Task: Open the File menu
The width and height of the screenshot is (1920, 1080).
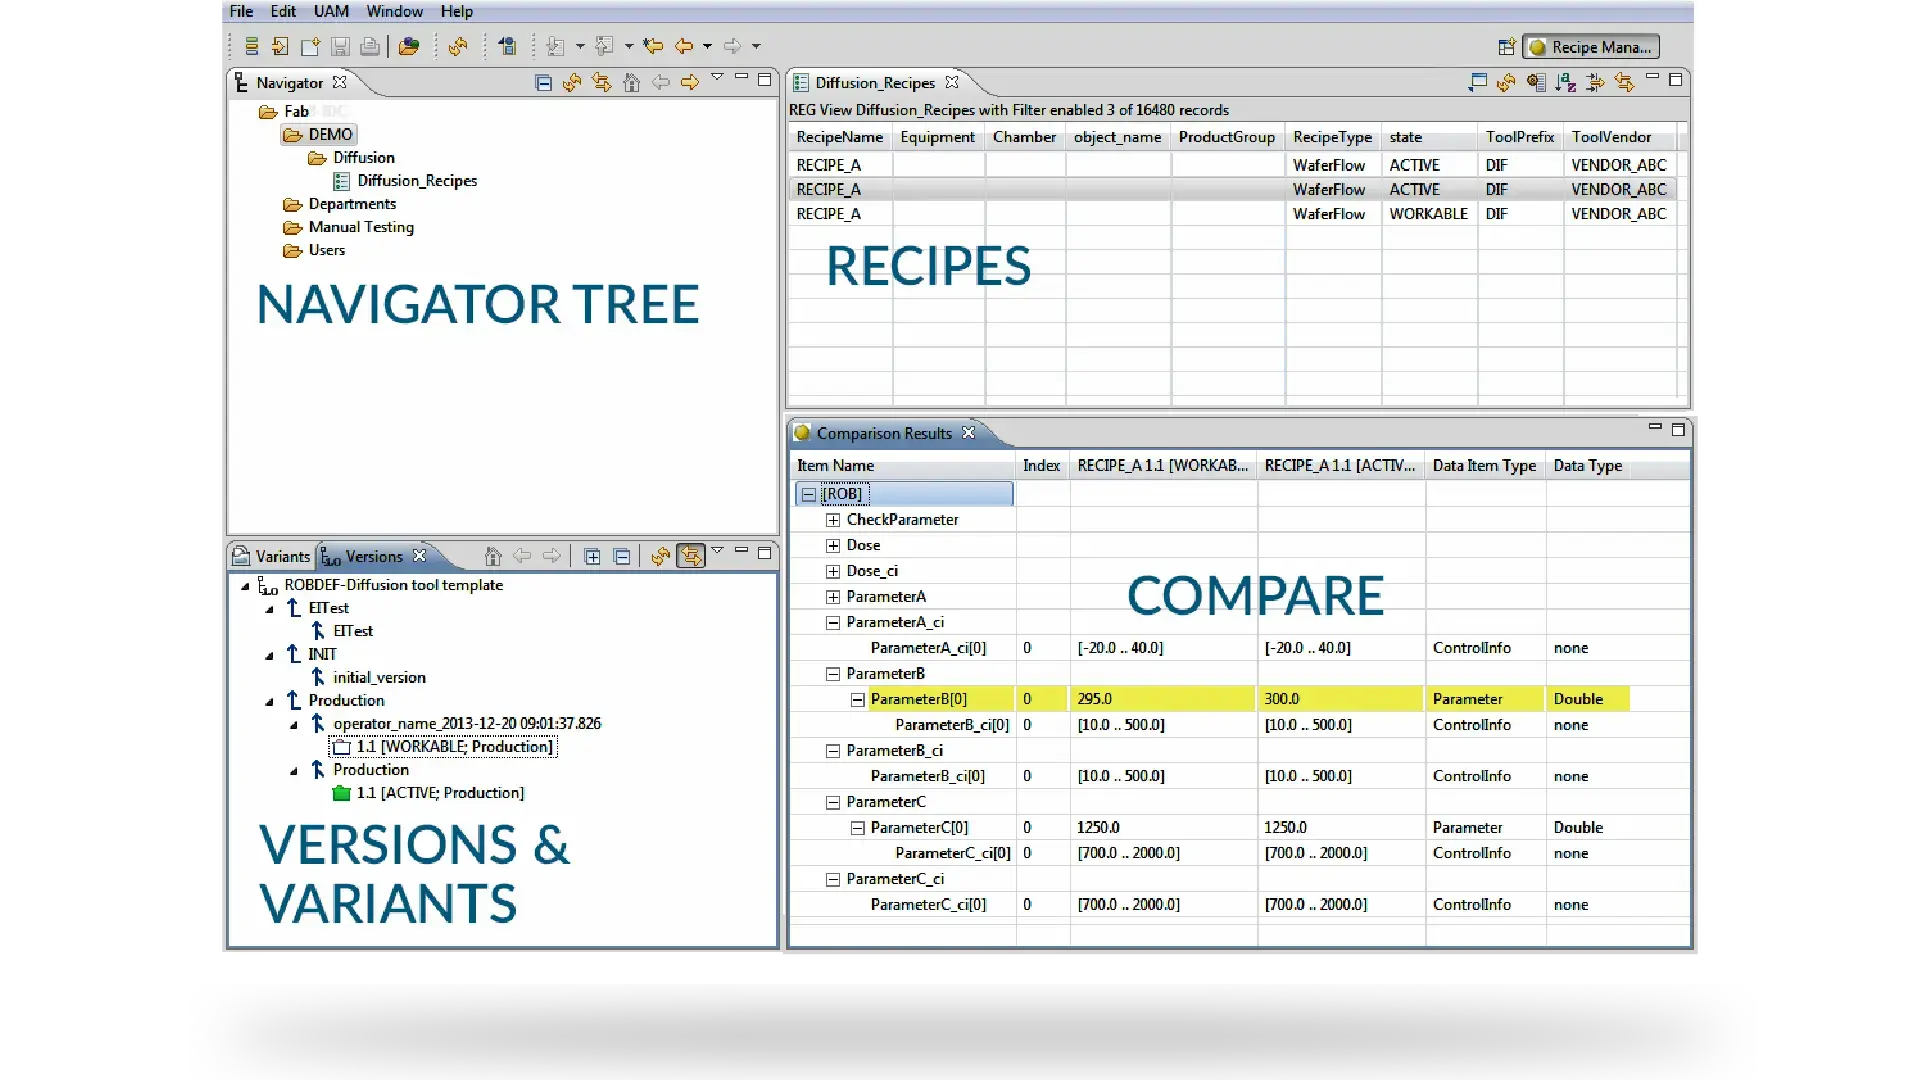Action: pyautogui.click(x=241, y=12)
